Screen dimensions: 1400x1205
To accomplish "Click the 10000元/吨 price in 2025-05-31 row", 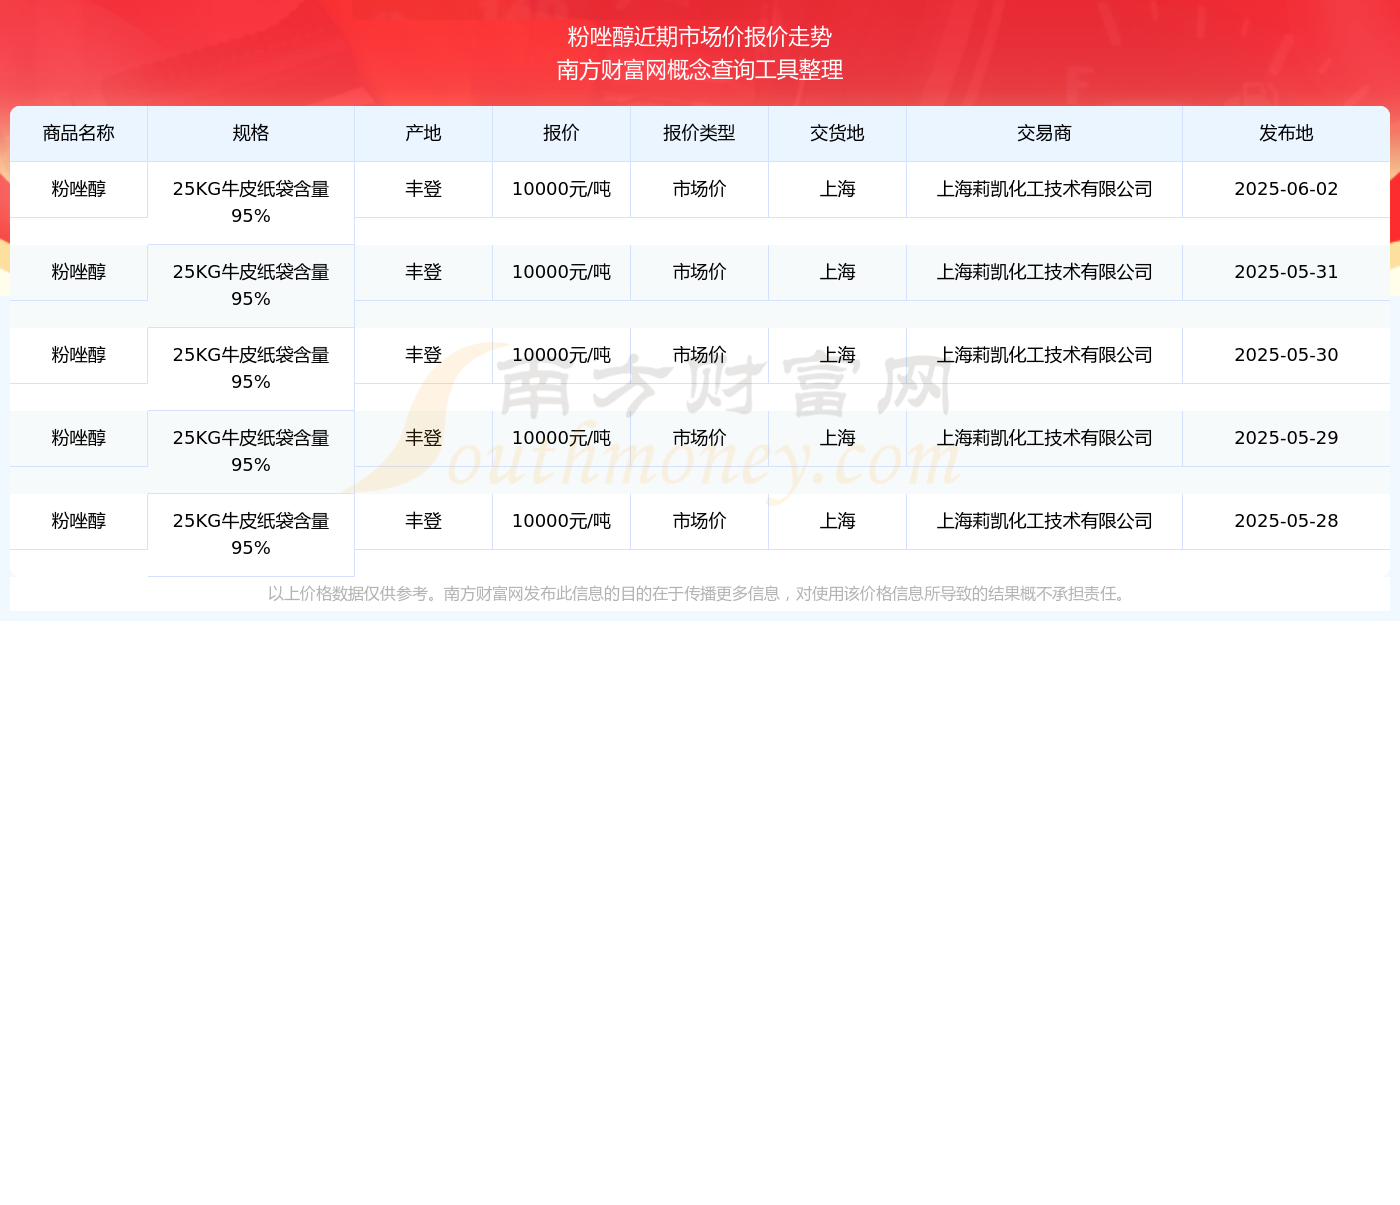I will tap(562, 272).
